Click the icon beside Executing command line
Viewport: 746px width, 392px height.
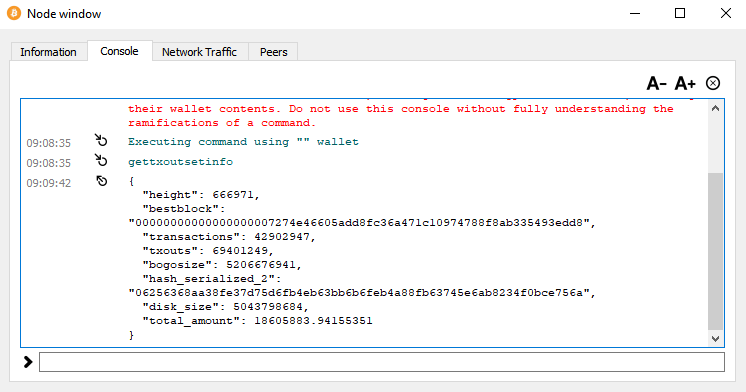pyautogui.click(x=101, y=140)
